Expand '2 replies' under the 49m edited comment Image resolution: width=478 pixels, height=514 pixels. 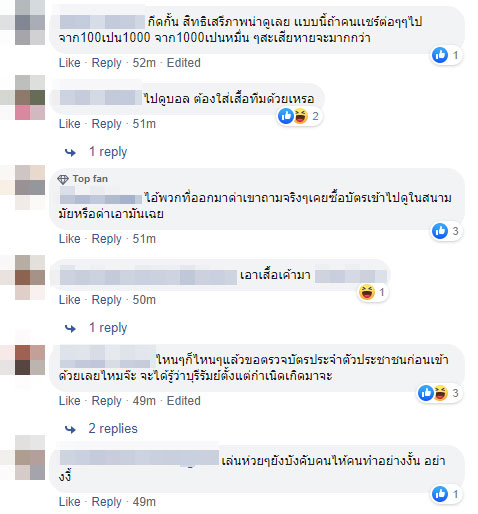pos(113,429)
